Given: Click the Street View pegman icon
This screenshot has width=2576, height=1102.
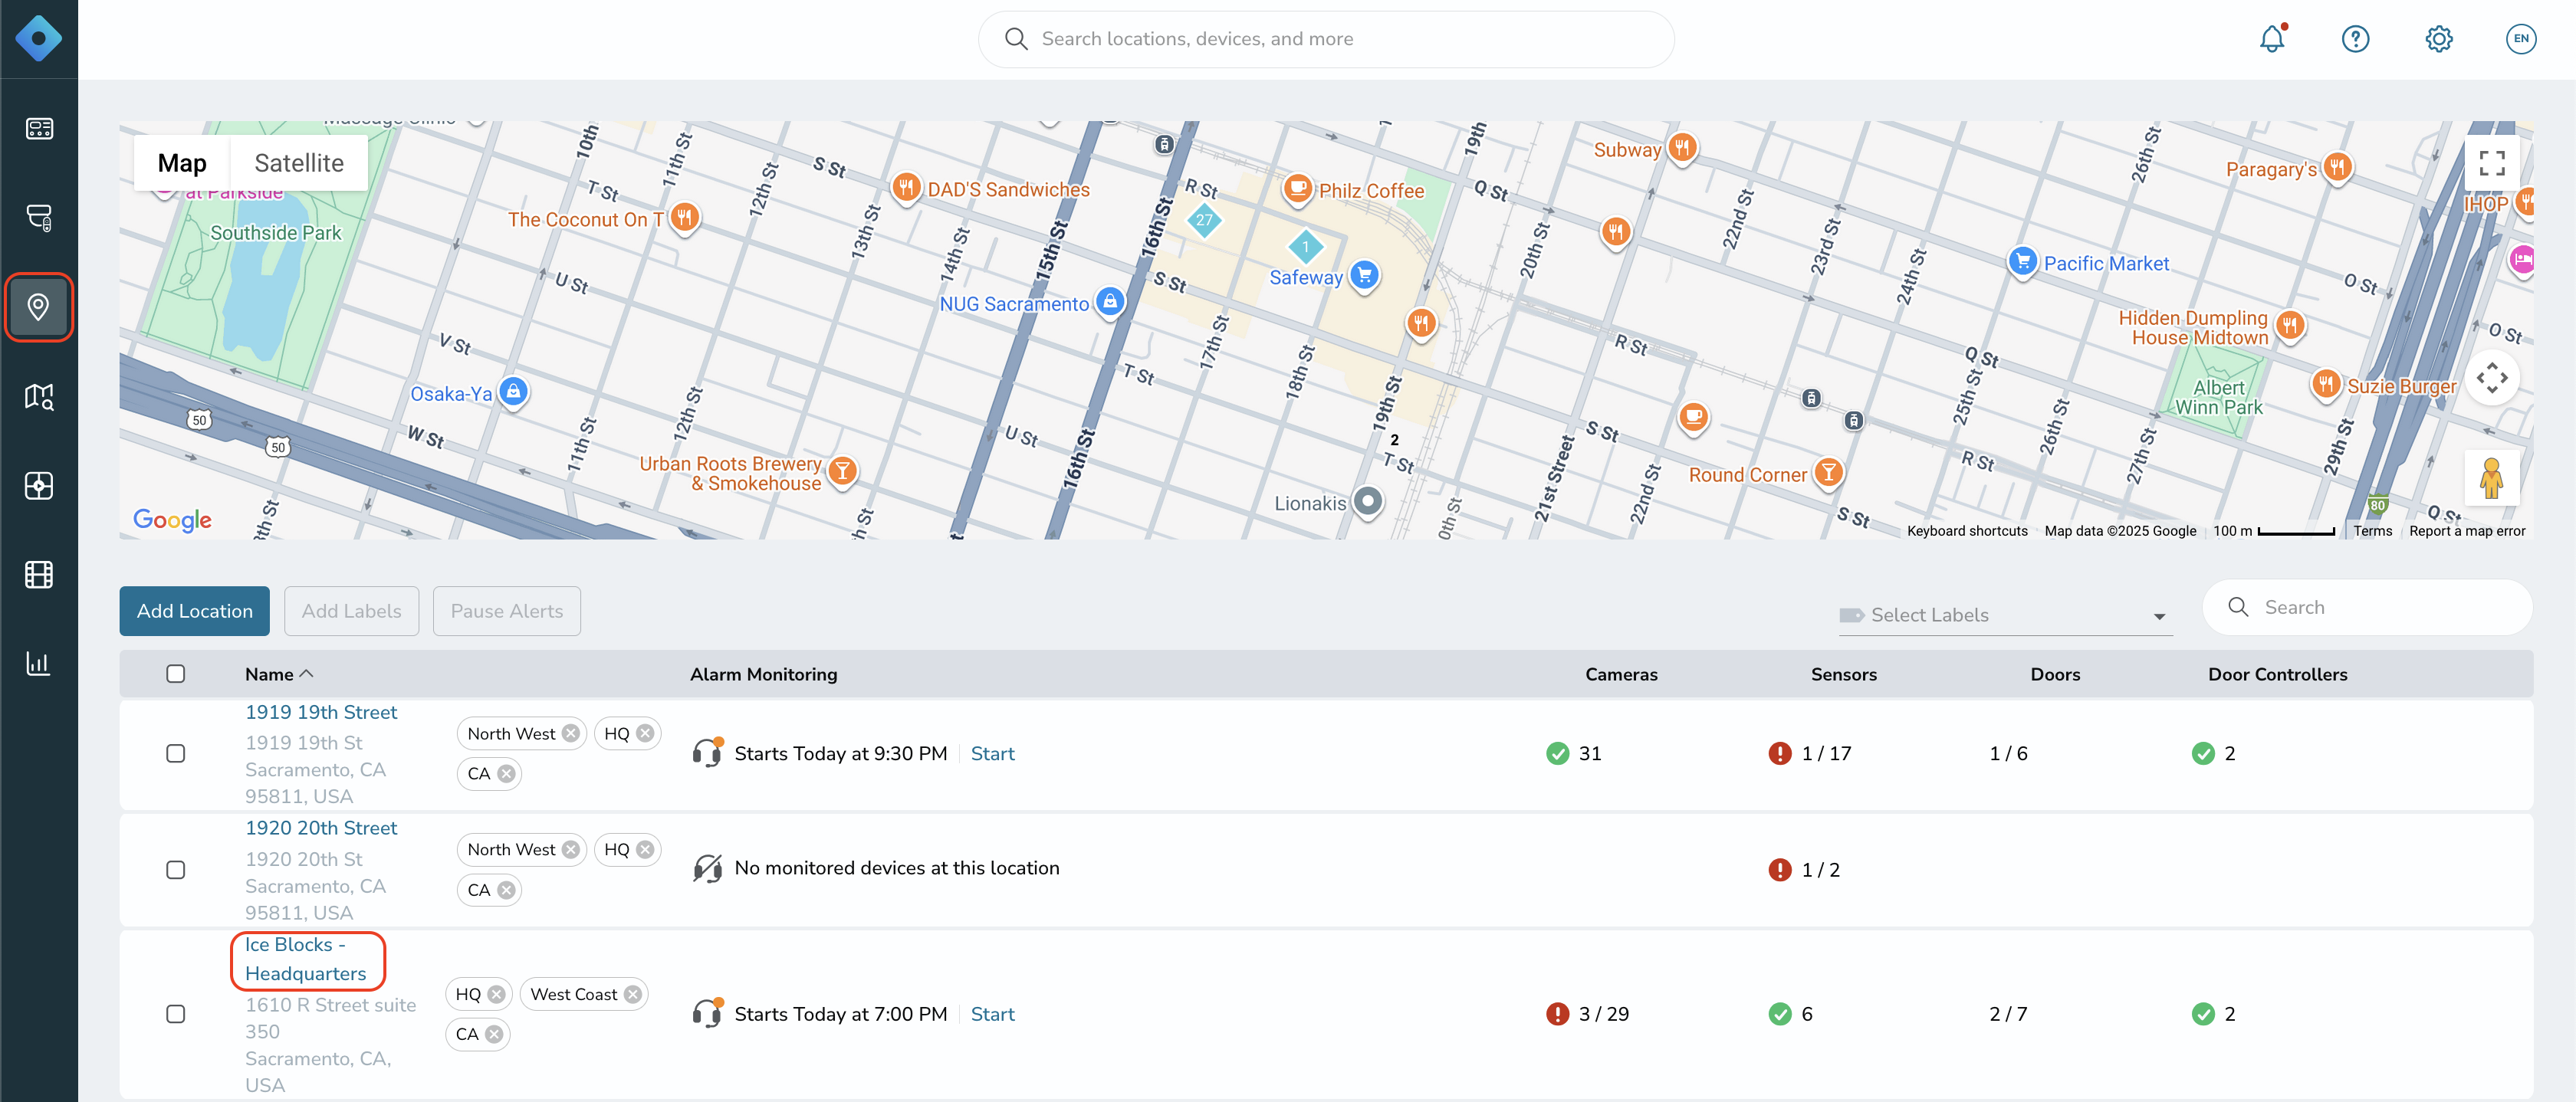Looking at the screenshot, I should pos(2491,478).
